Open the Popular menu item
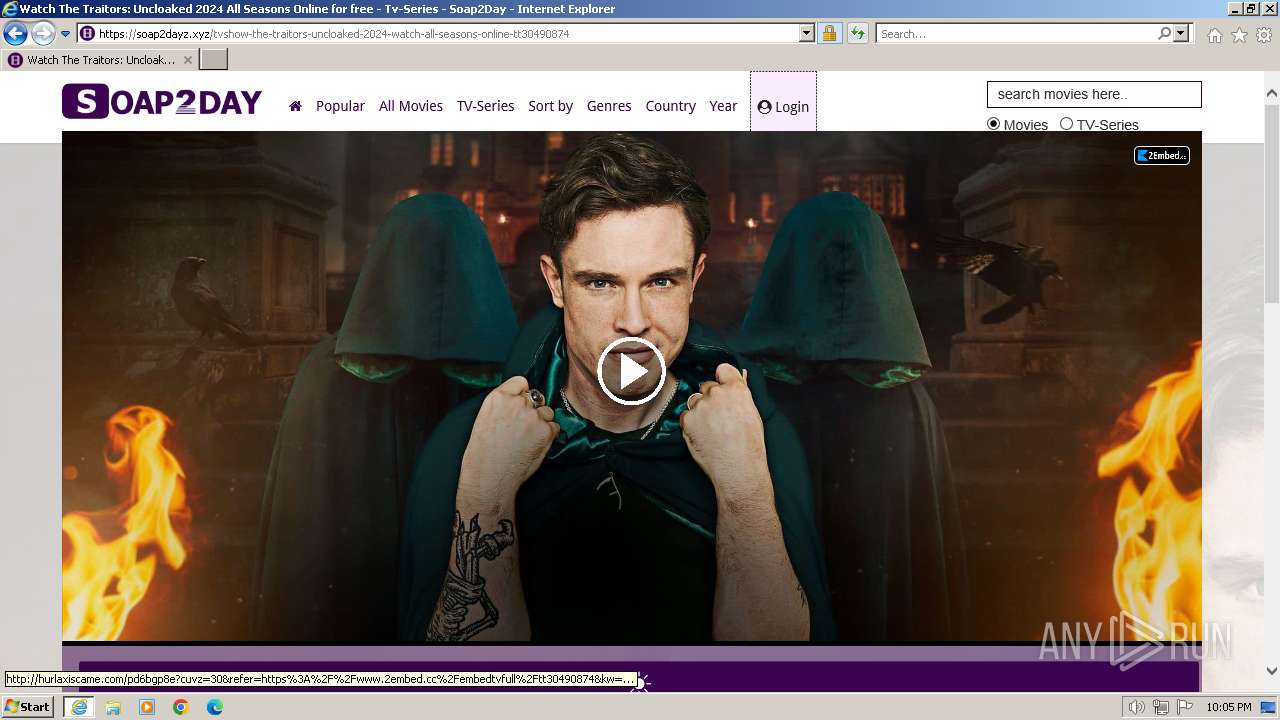This screenshot has height=720, width=1280. [340, 106]
